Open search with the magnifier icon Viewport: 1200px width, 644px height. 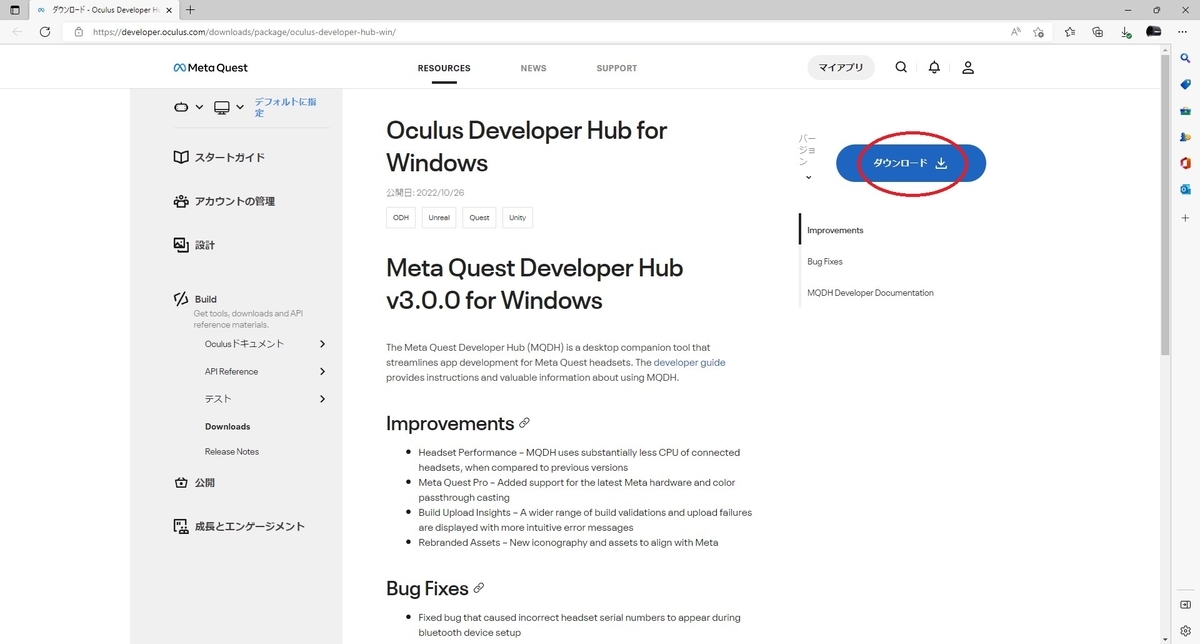(900, 67)
